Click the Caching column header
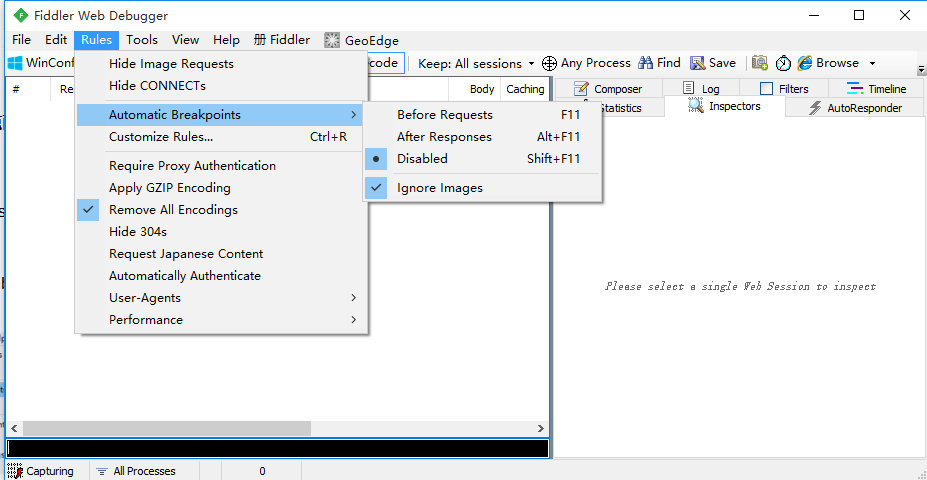The width and height of the screenshot is (927, 480). point(525,89)
